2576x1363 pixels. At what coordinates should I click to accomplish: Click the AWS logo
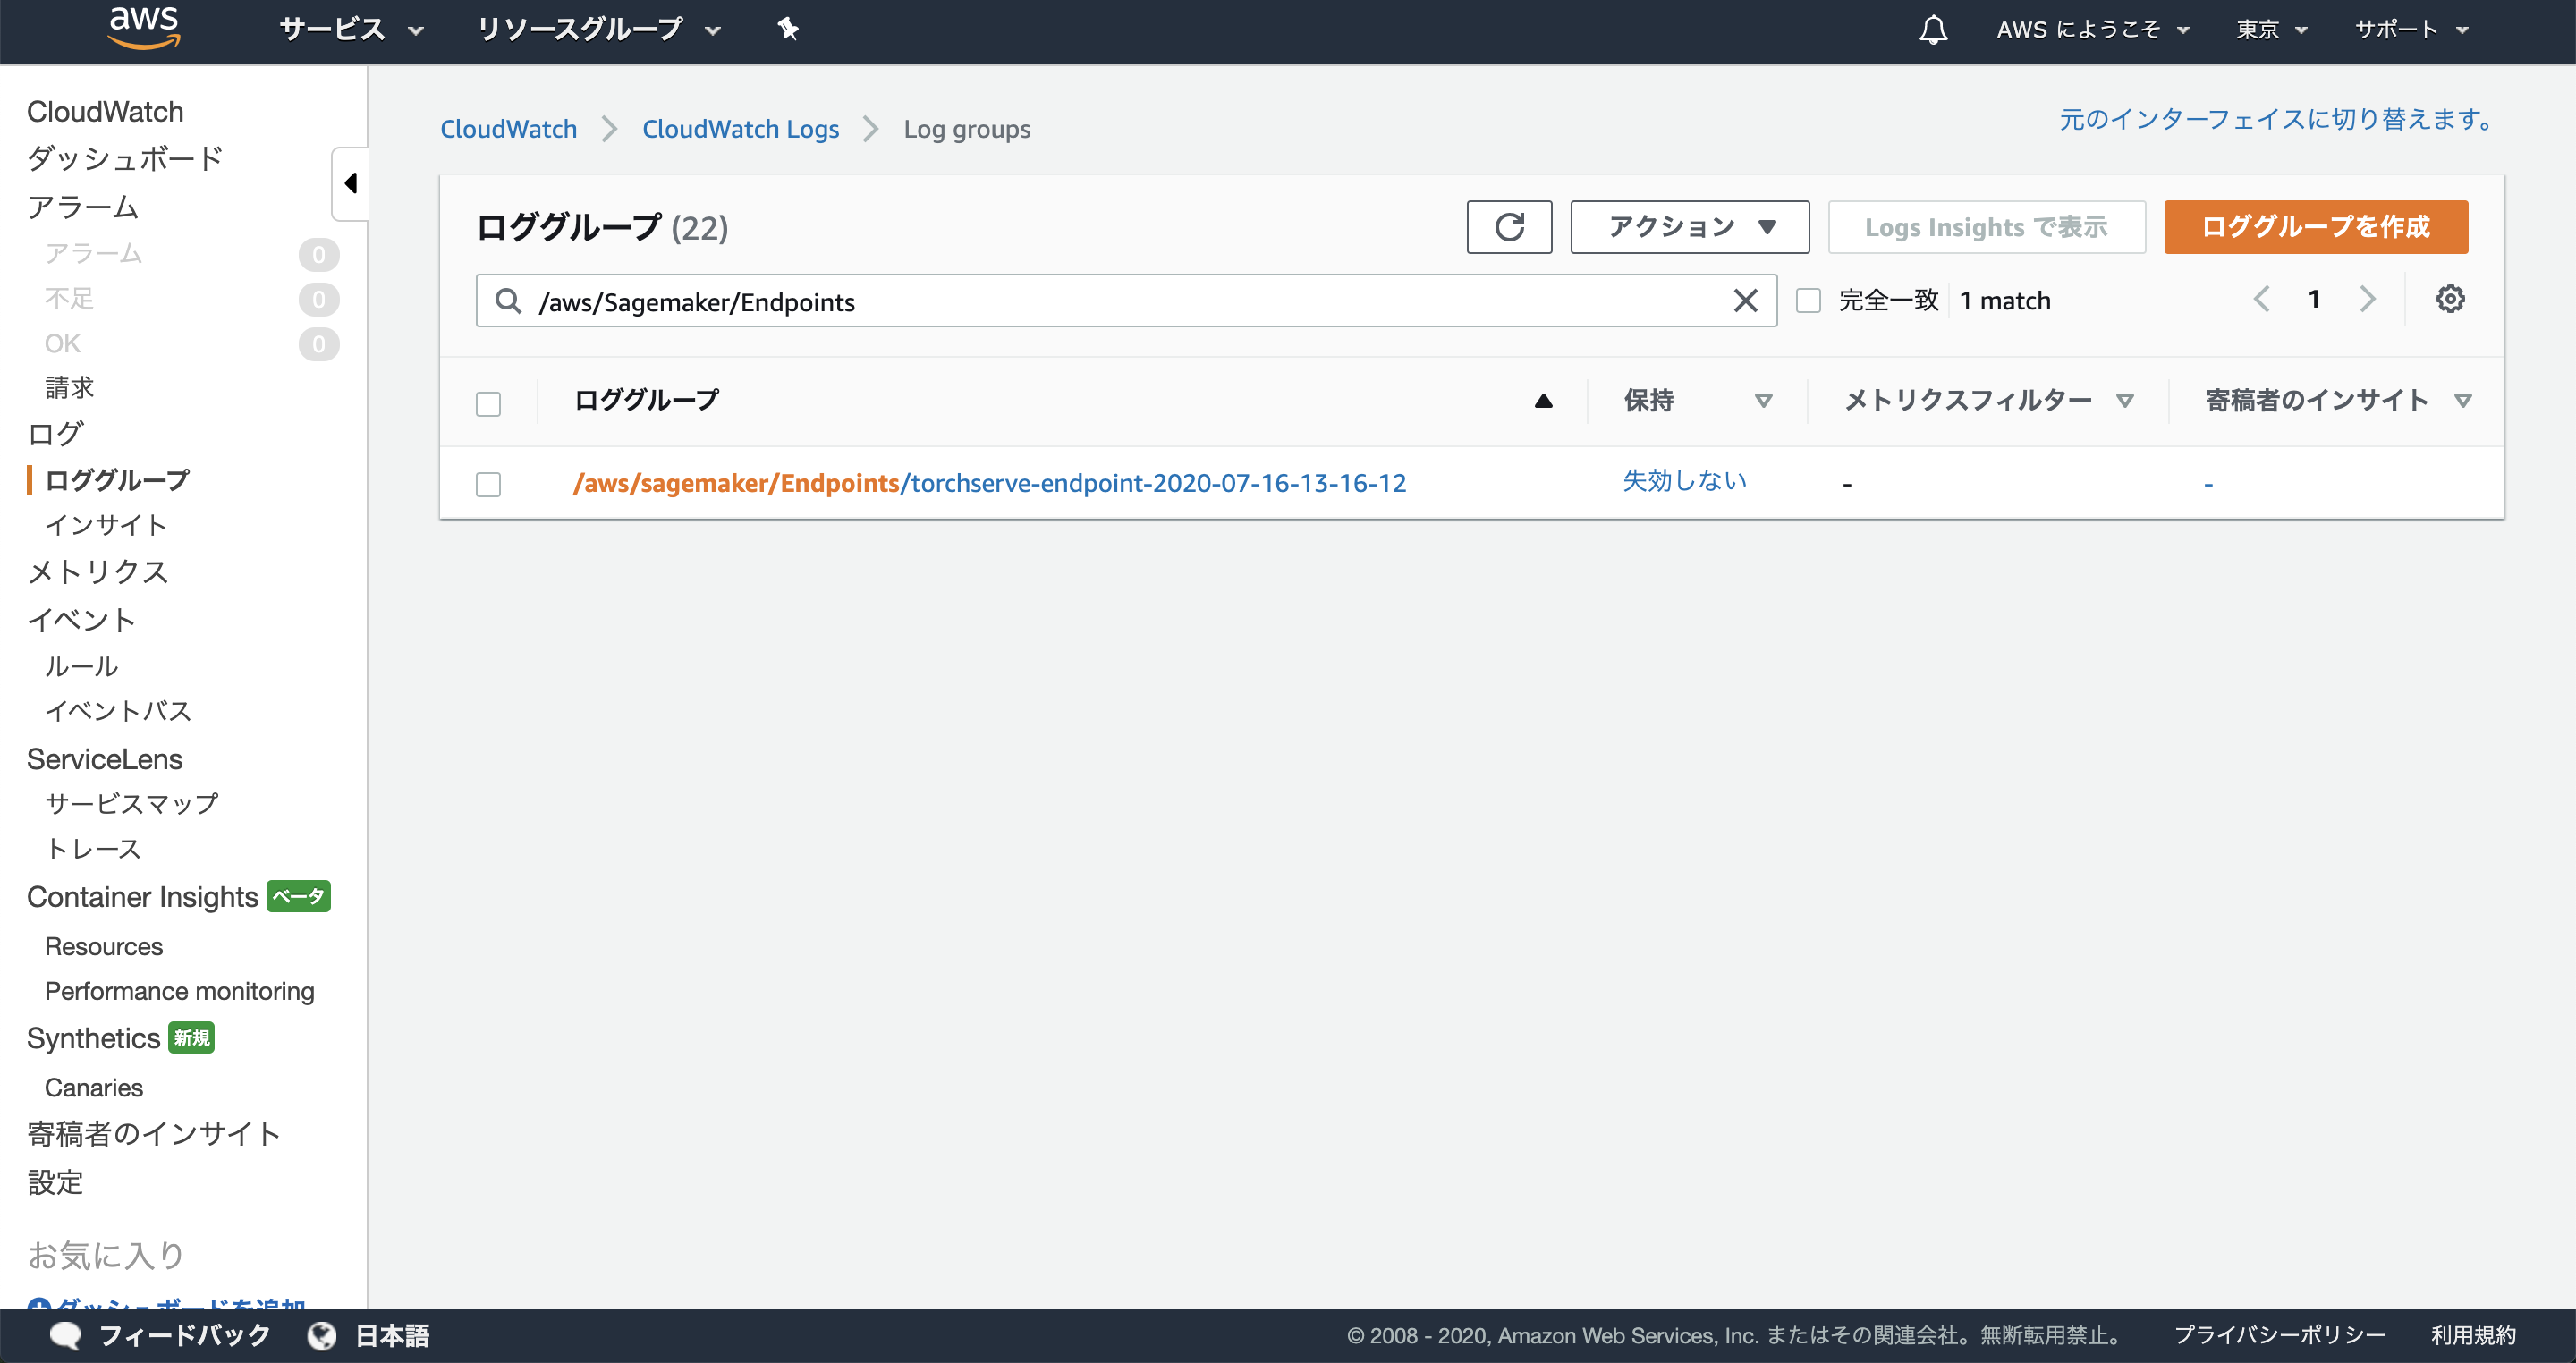pyautogui.click(x=144, y=27)
